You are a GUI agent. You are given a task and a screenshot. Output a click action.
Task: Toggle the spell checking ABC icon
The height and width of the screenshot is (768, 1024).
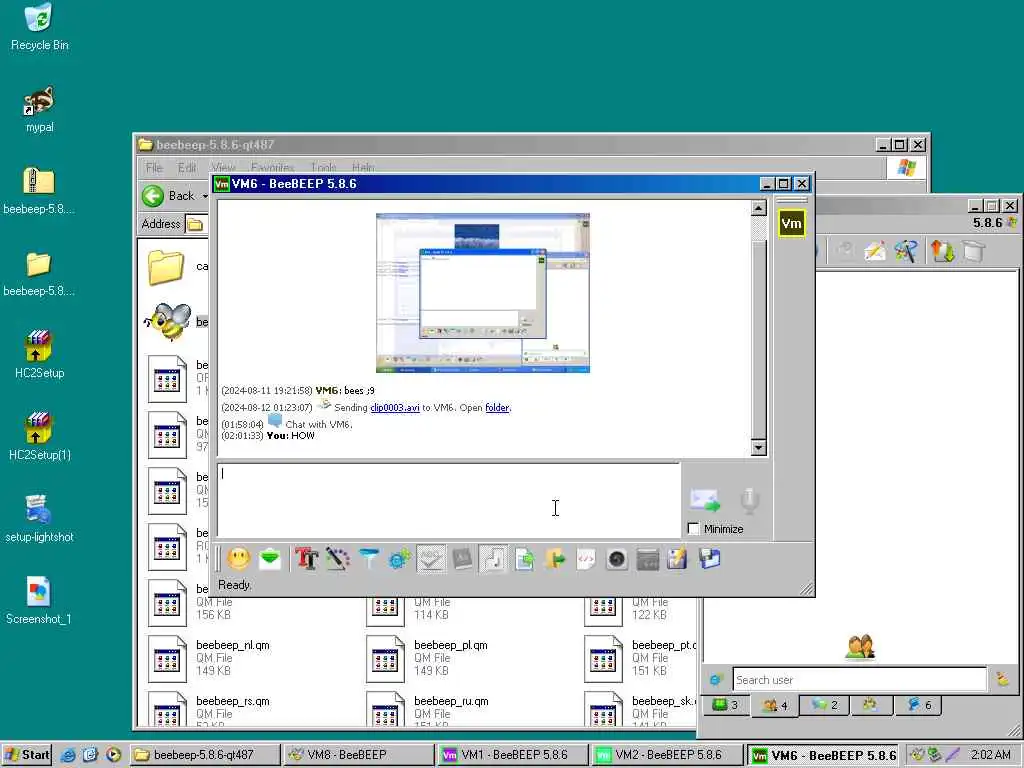pos(431,559)
